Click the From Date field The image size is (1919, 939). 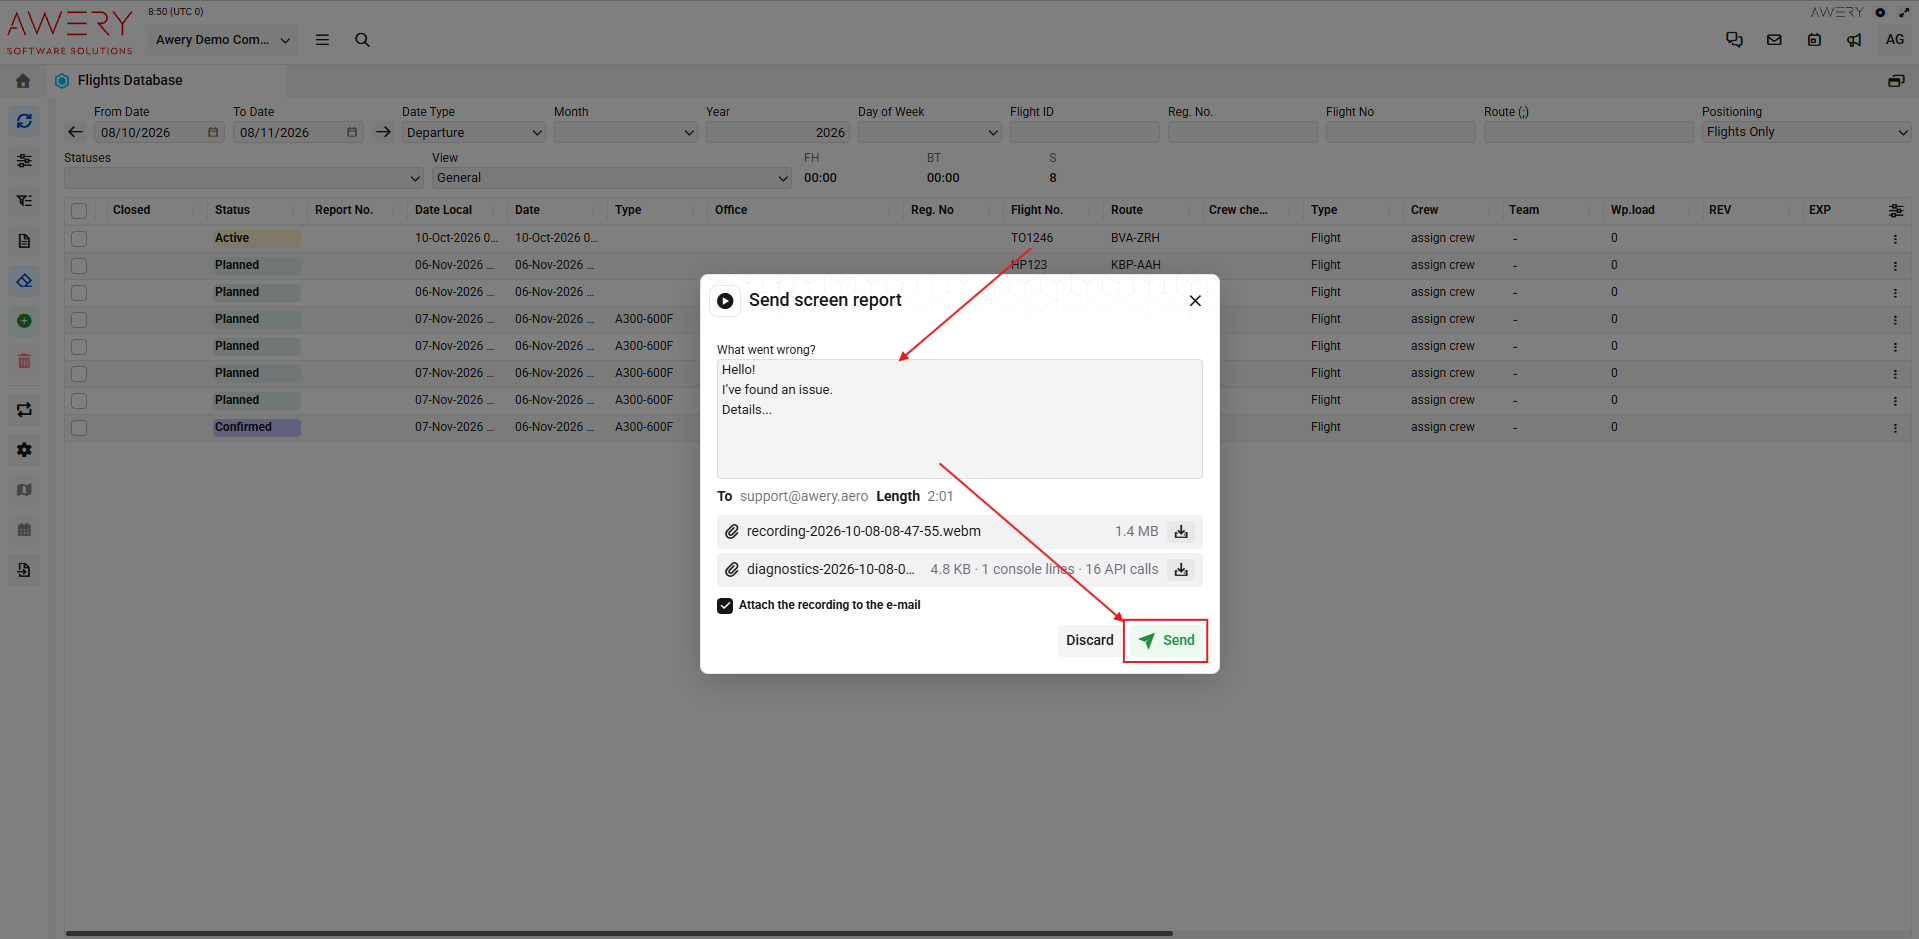pos(159,132)
